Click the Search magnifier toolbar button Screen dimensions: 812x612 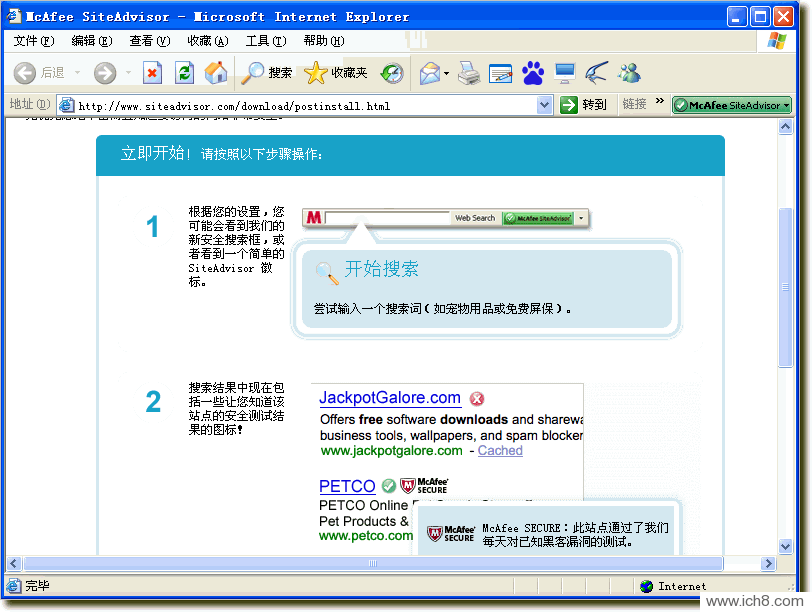pos(267,73)
